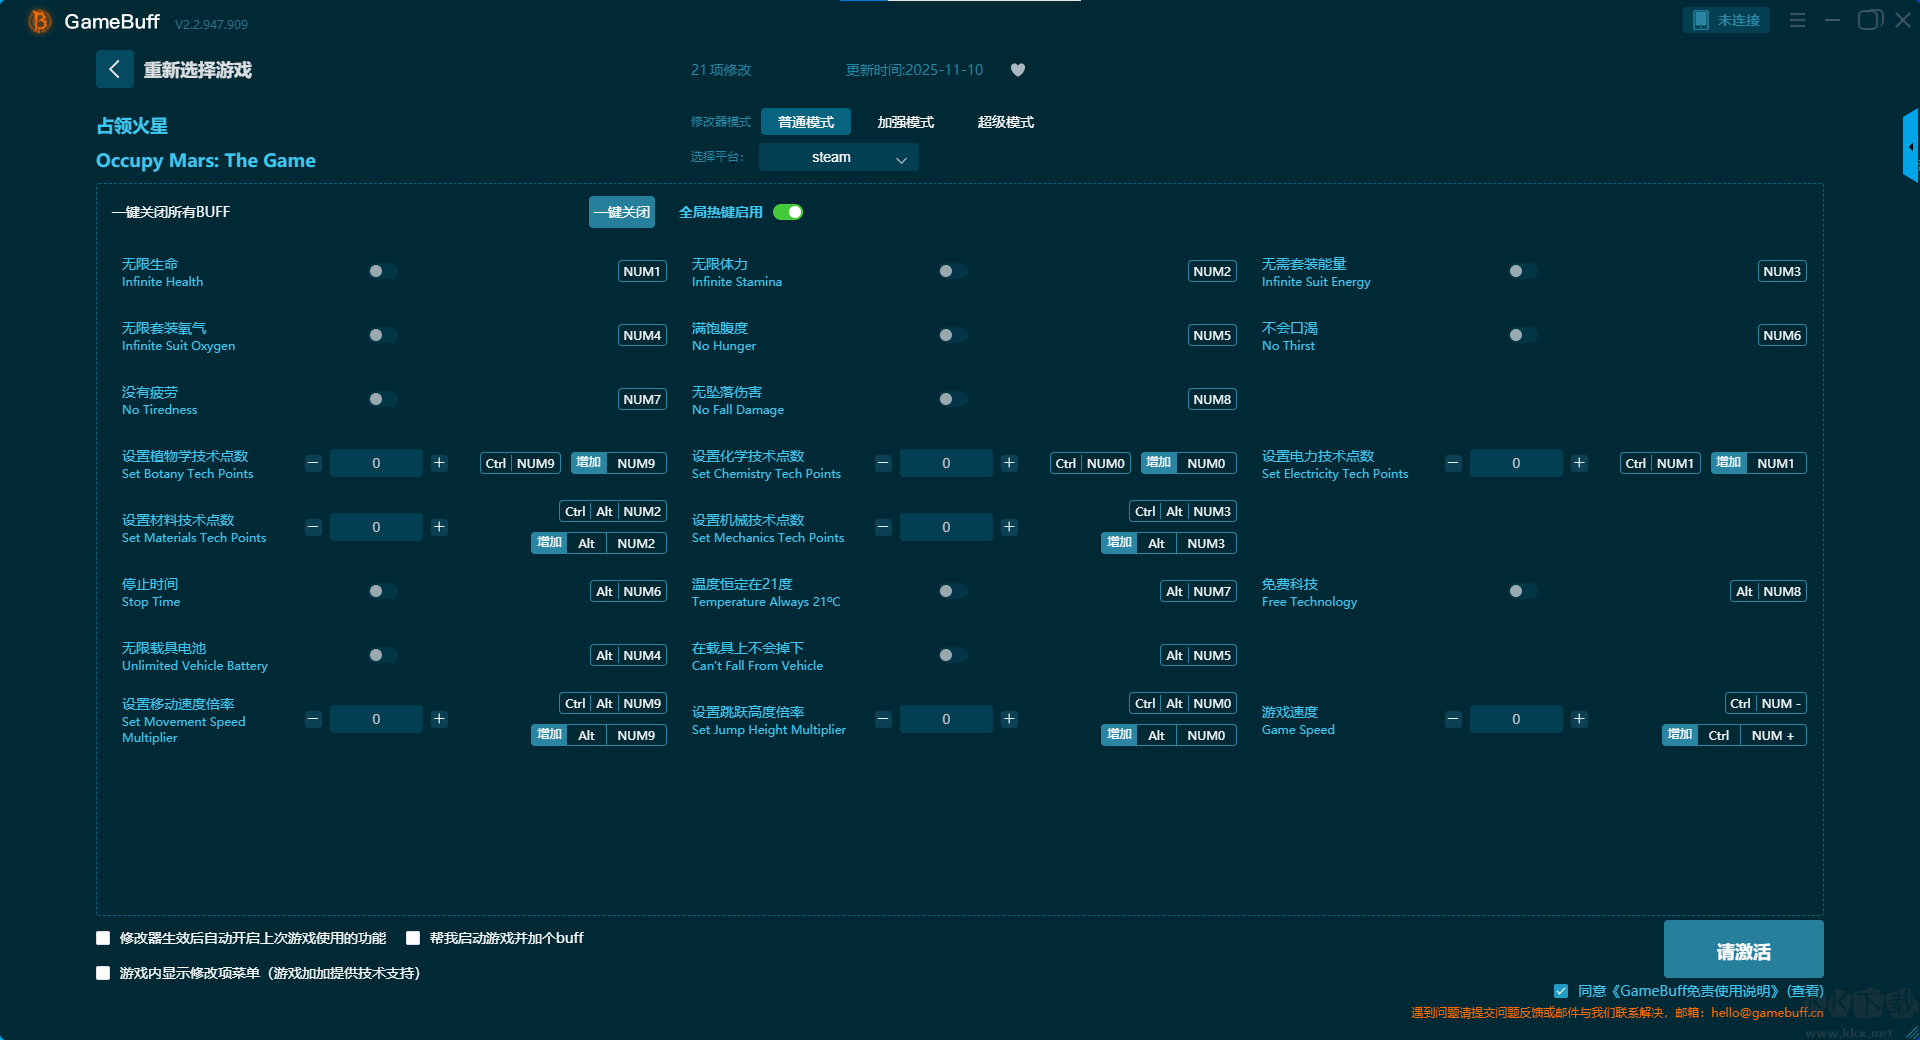Click the Alt NUM6 hotkey for Stop Time
Viewport: 1920px width, 1040px height.
(x=628, y=591)
